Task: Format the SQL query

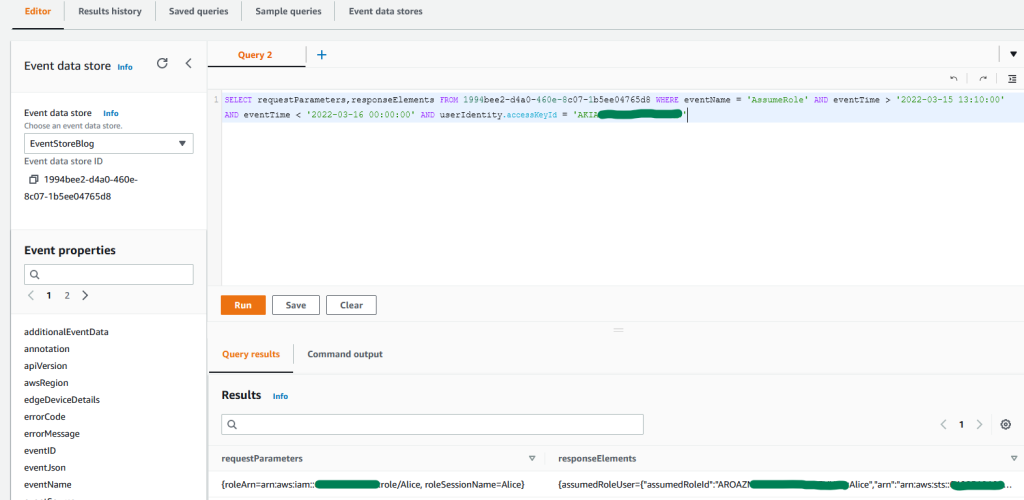Action: [1012, 78]
